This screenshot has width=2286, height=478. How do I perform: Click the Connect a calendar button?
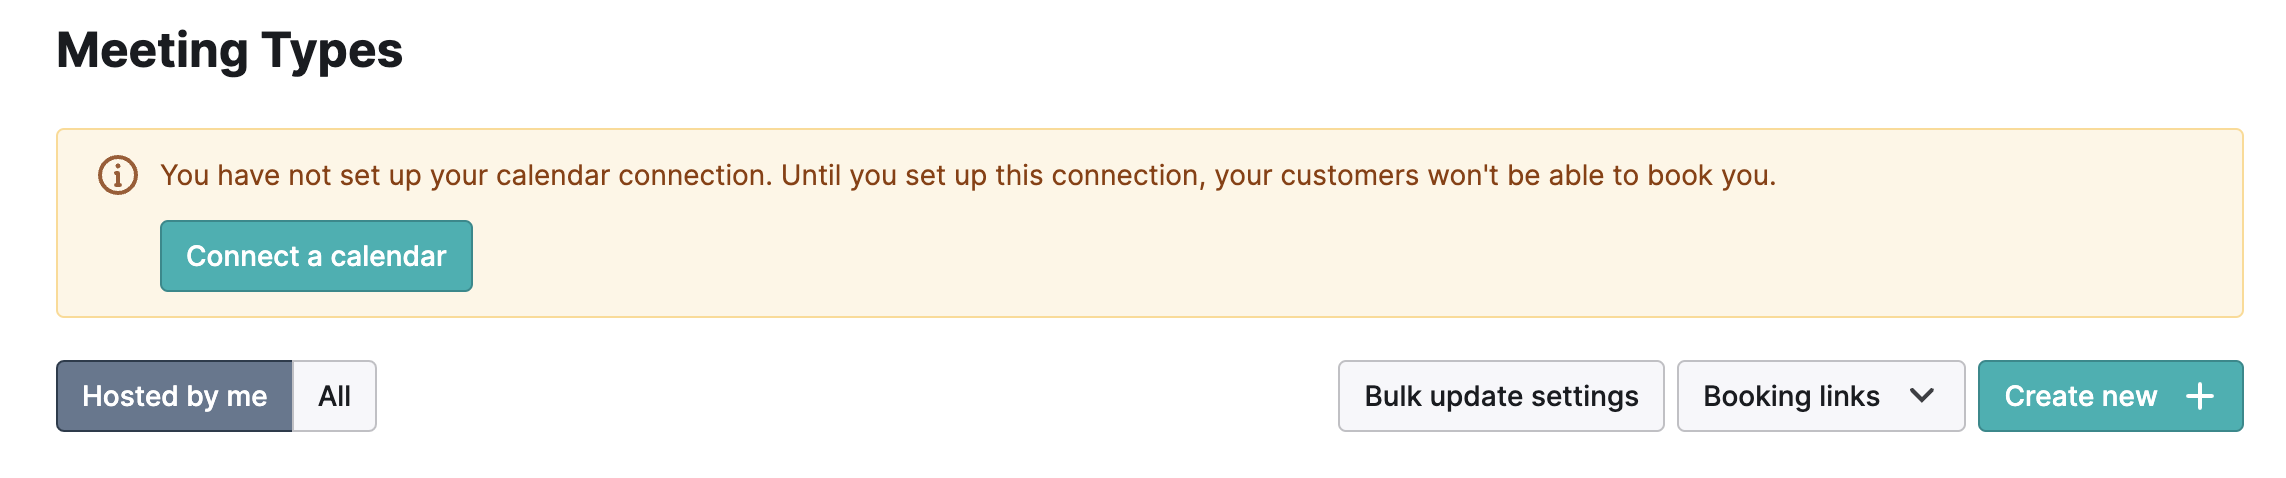(316, 256)
